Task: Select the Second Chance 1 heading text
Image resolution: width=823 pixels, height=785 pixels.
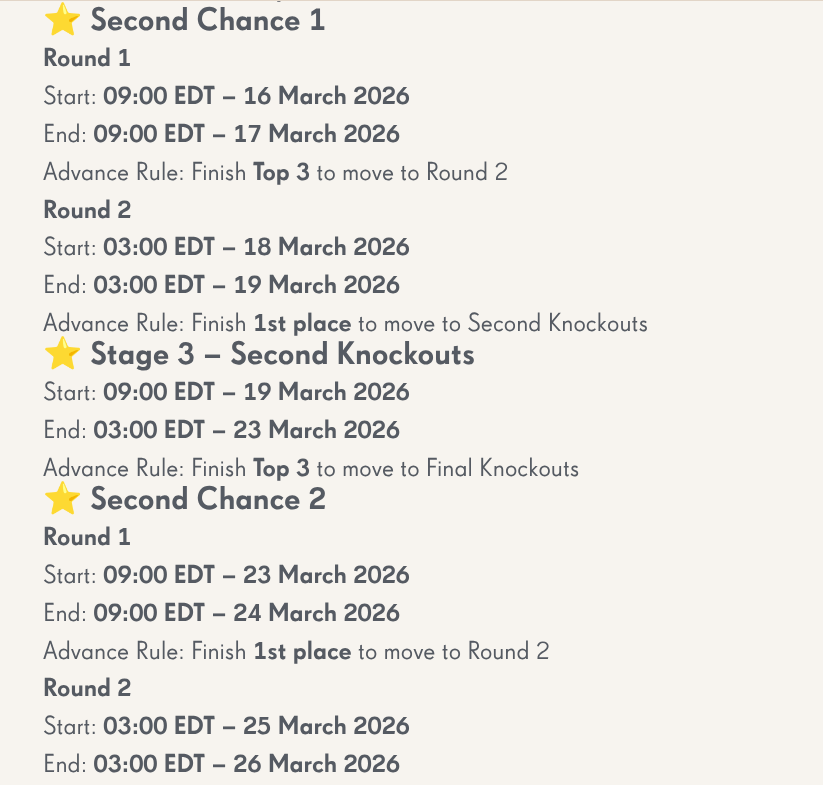Action: pos(207,21)
